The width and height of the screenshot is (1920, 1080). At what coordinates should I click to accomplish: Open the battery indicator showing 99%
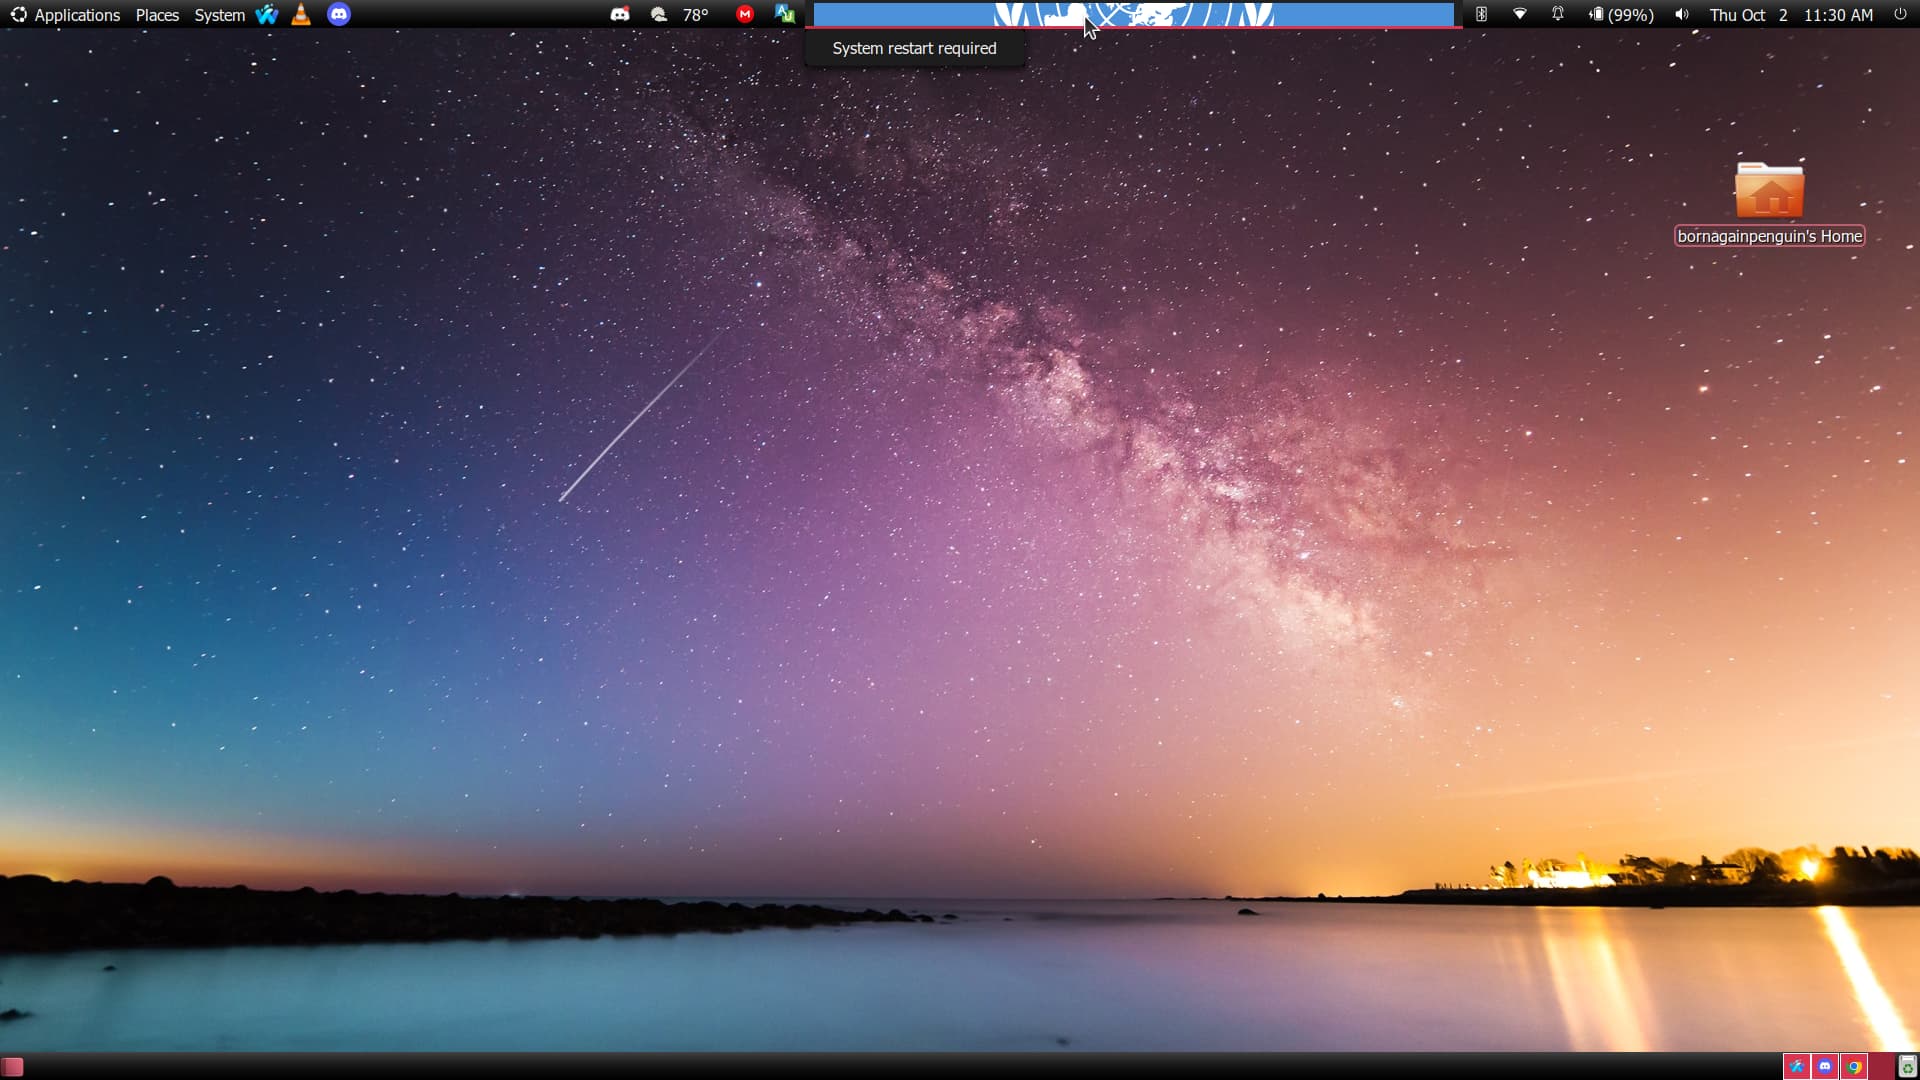[x=1621, y=15]
